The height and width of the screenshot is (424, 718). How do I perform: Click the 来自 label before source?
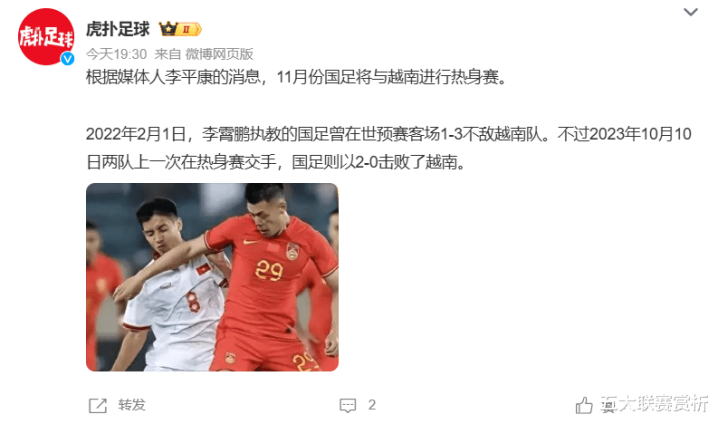tap(168, 54)
